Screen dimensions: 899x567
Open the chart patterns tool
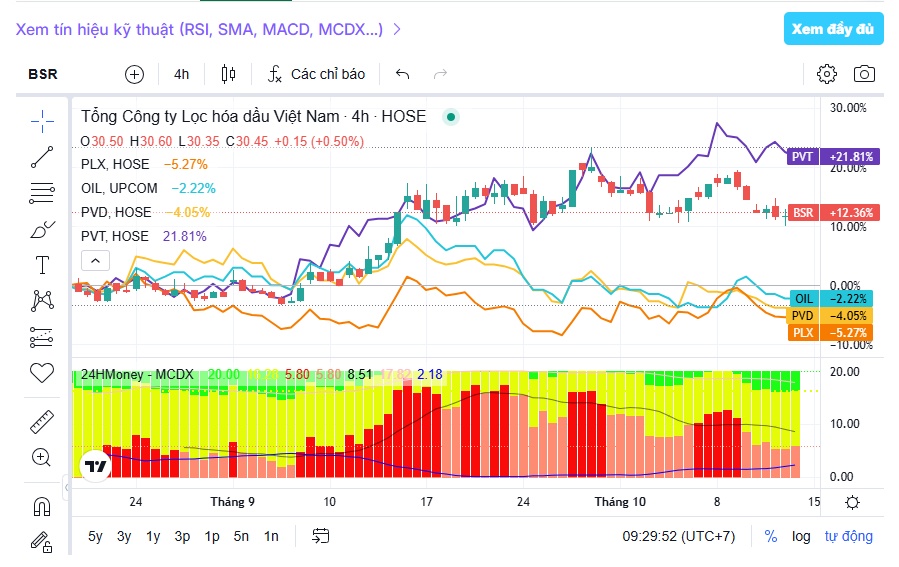pyautogui.click(x=42, y=300)
